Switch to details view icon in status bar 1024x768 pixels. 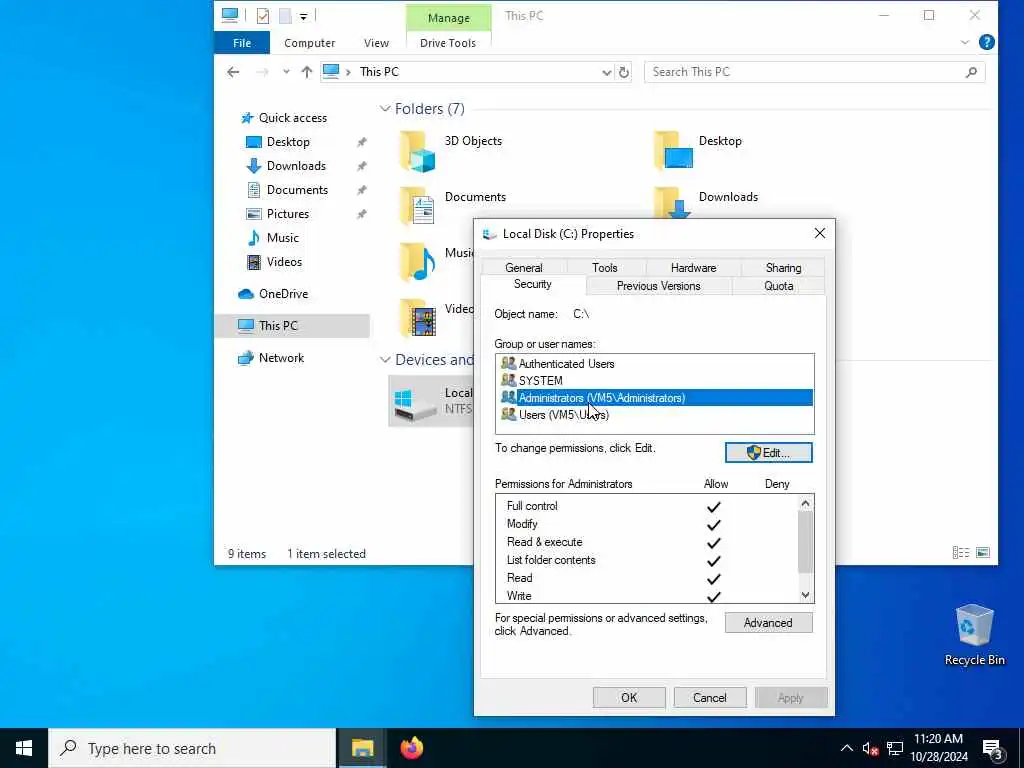click(961, 553)
